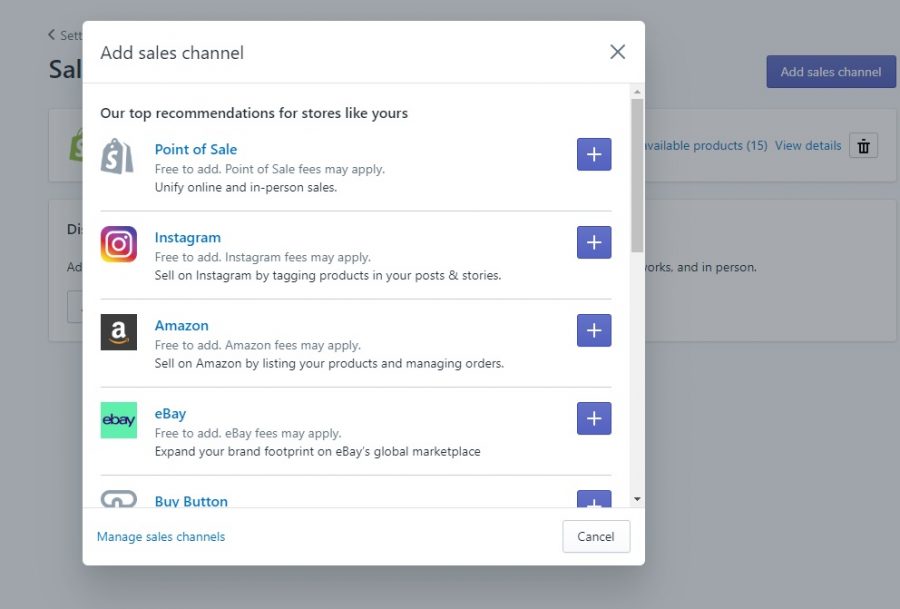Open the eBay channel link
Screen dimensions: 900x609
[170, 414]
